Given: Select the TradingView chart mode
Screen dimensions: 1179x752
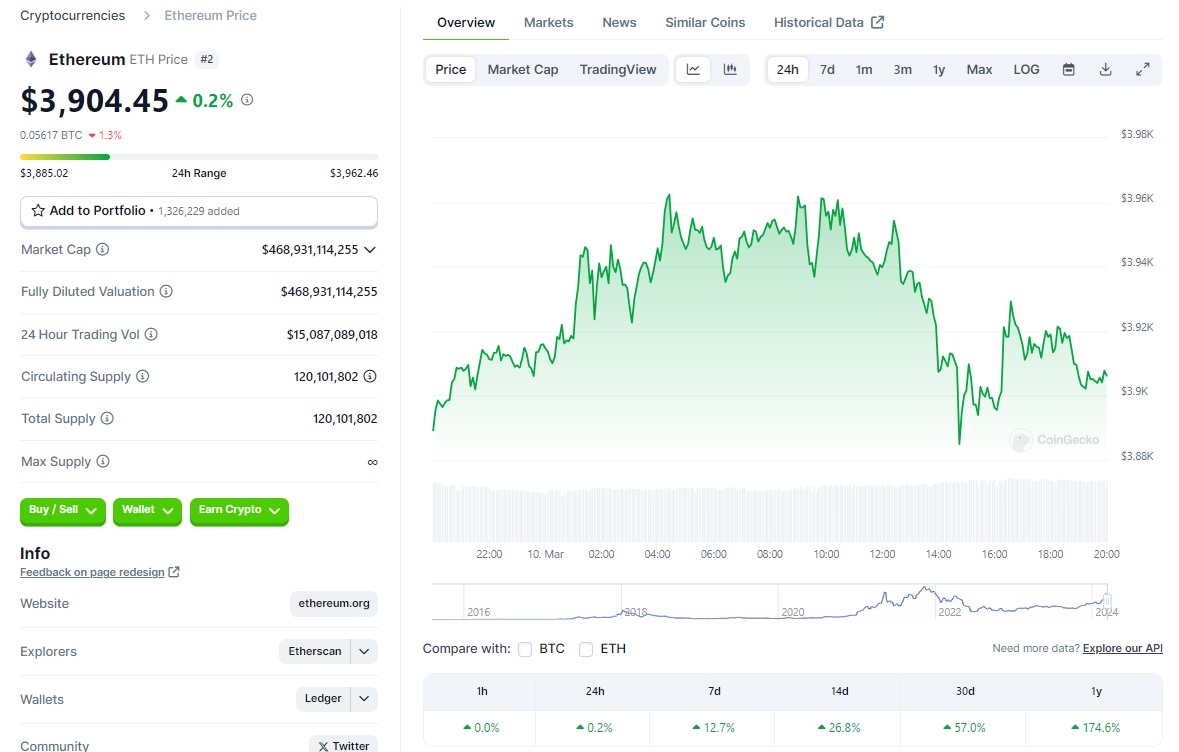Looking at the screenshot, I should (x=618, y=70).
